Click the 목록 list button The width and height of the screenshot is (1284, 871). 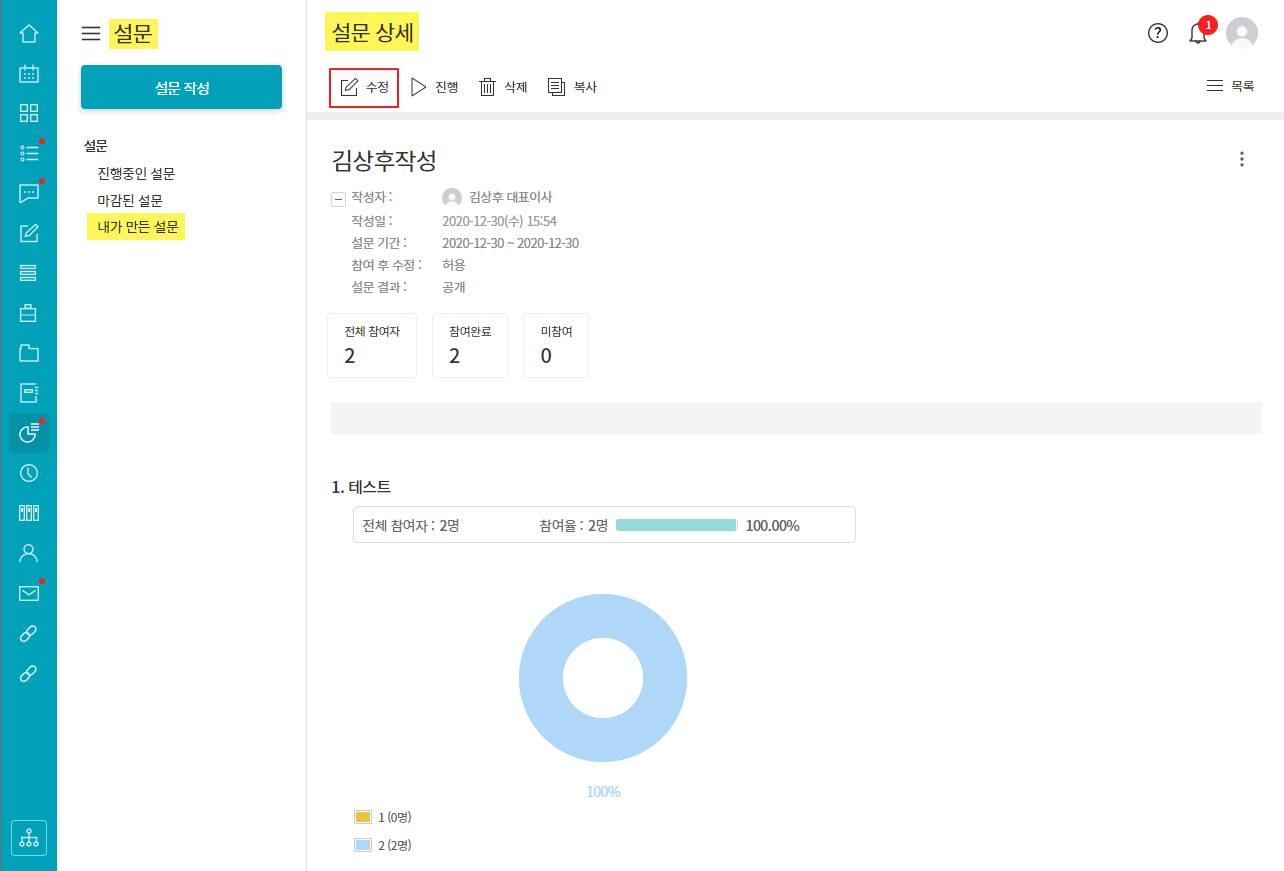(1230, 86)
